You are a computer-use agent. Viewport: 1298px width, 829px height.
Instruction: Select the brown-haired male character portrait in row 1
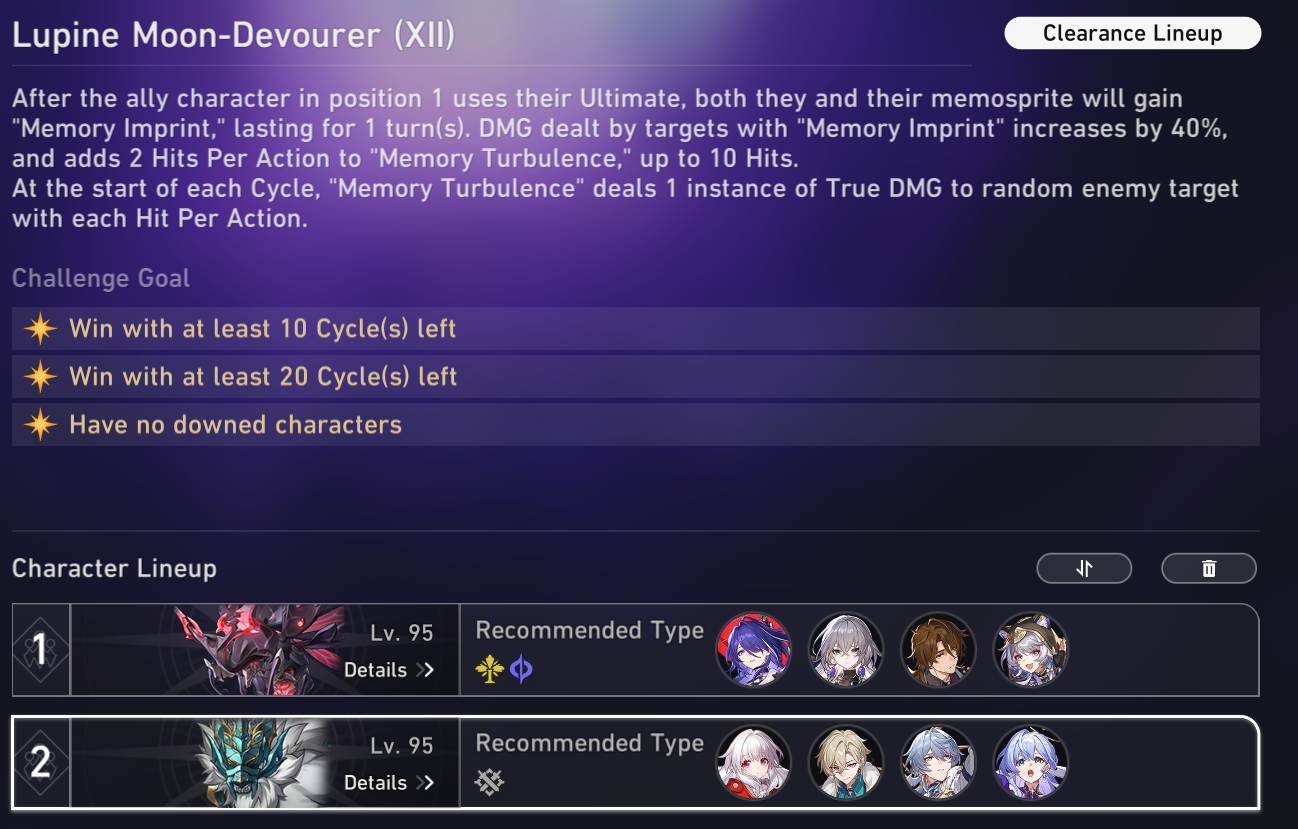coord(938,650)
